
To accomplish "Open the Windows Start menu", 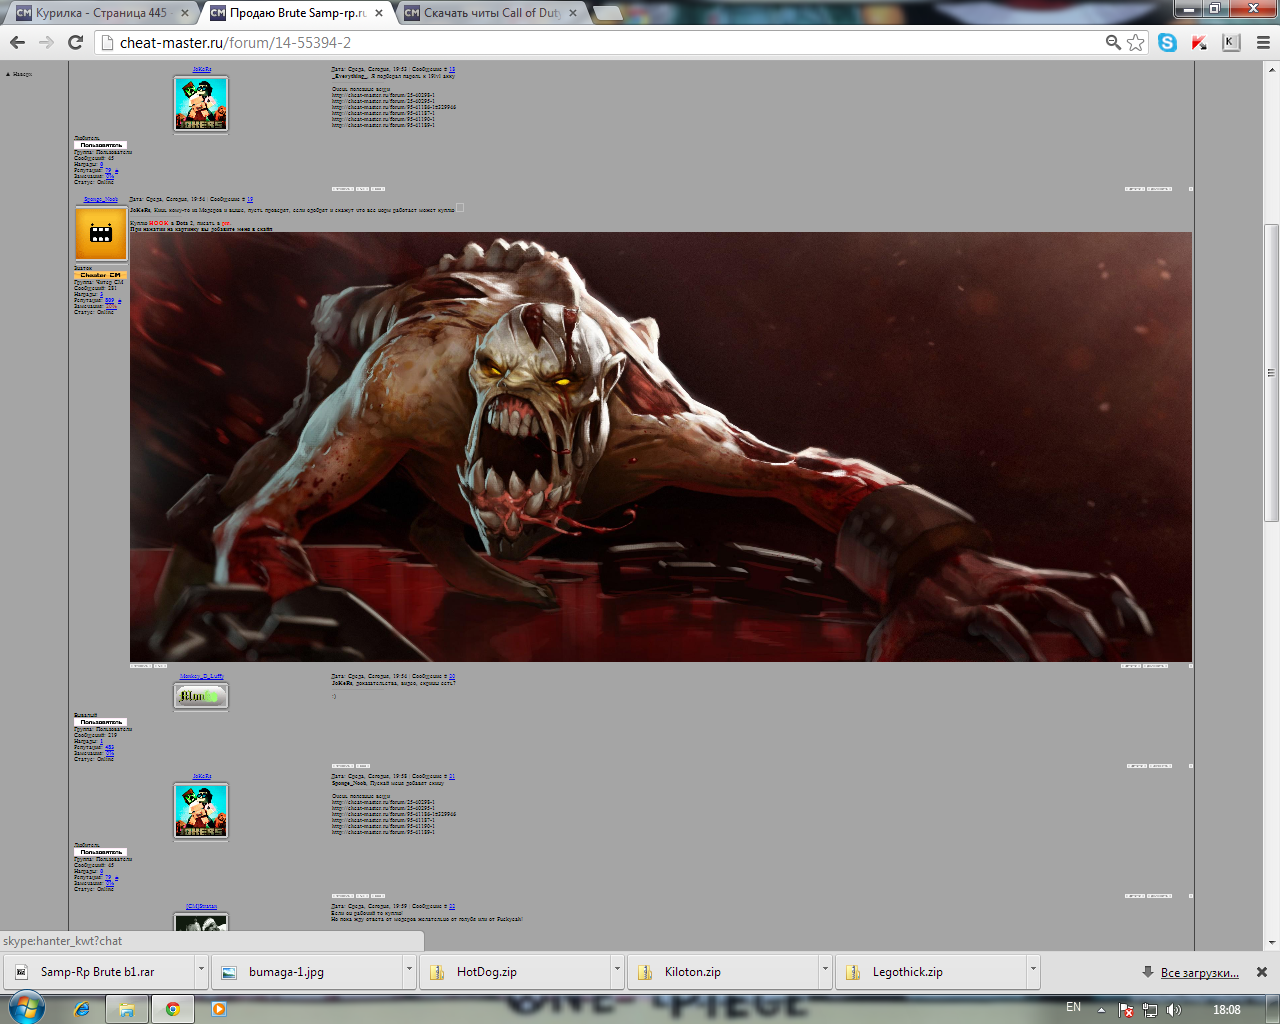I will (26, 1008).
